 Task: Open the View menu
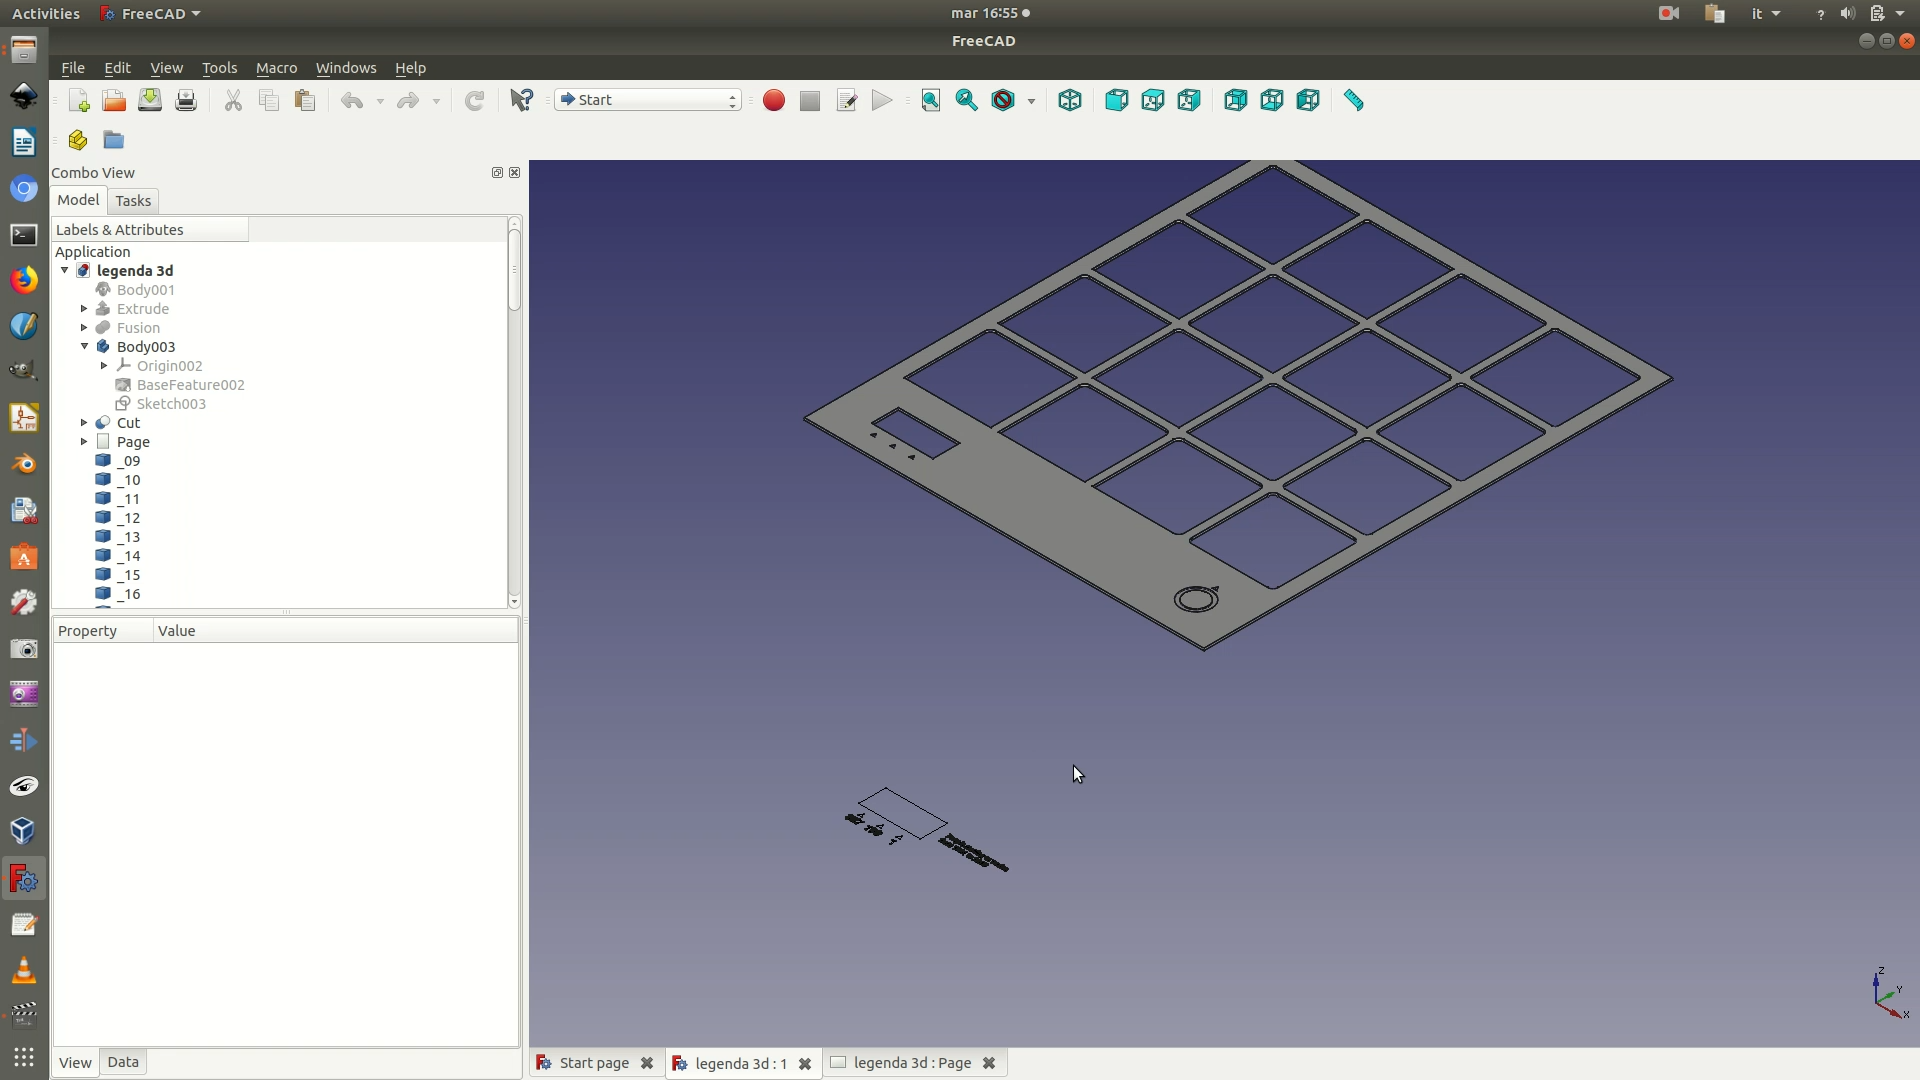click(x=166, y=68)
